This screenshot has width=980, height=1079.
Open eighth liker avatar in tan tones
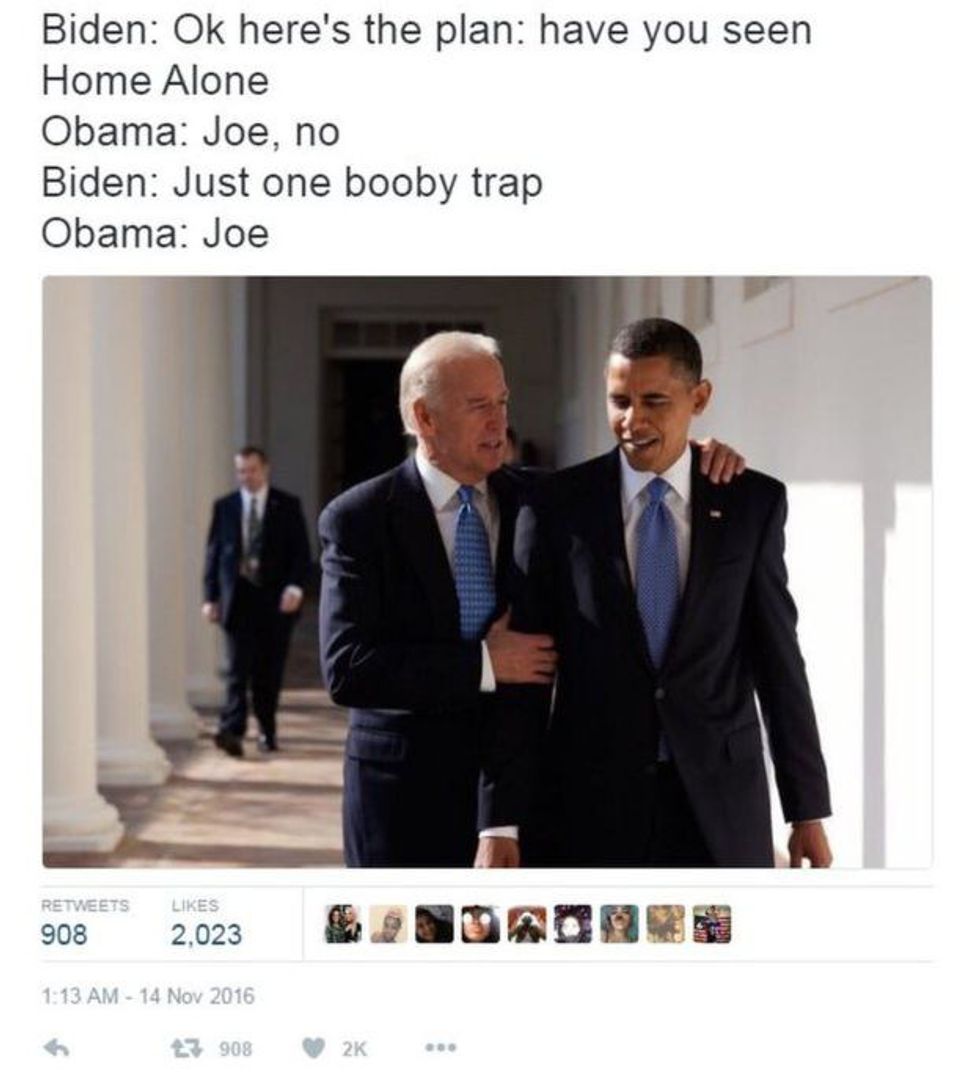point(666,923)
